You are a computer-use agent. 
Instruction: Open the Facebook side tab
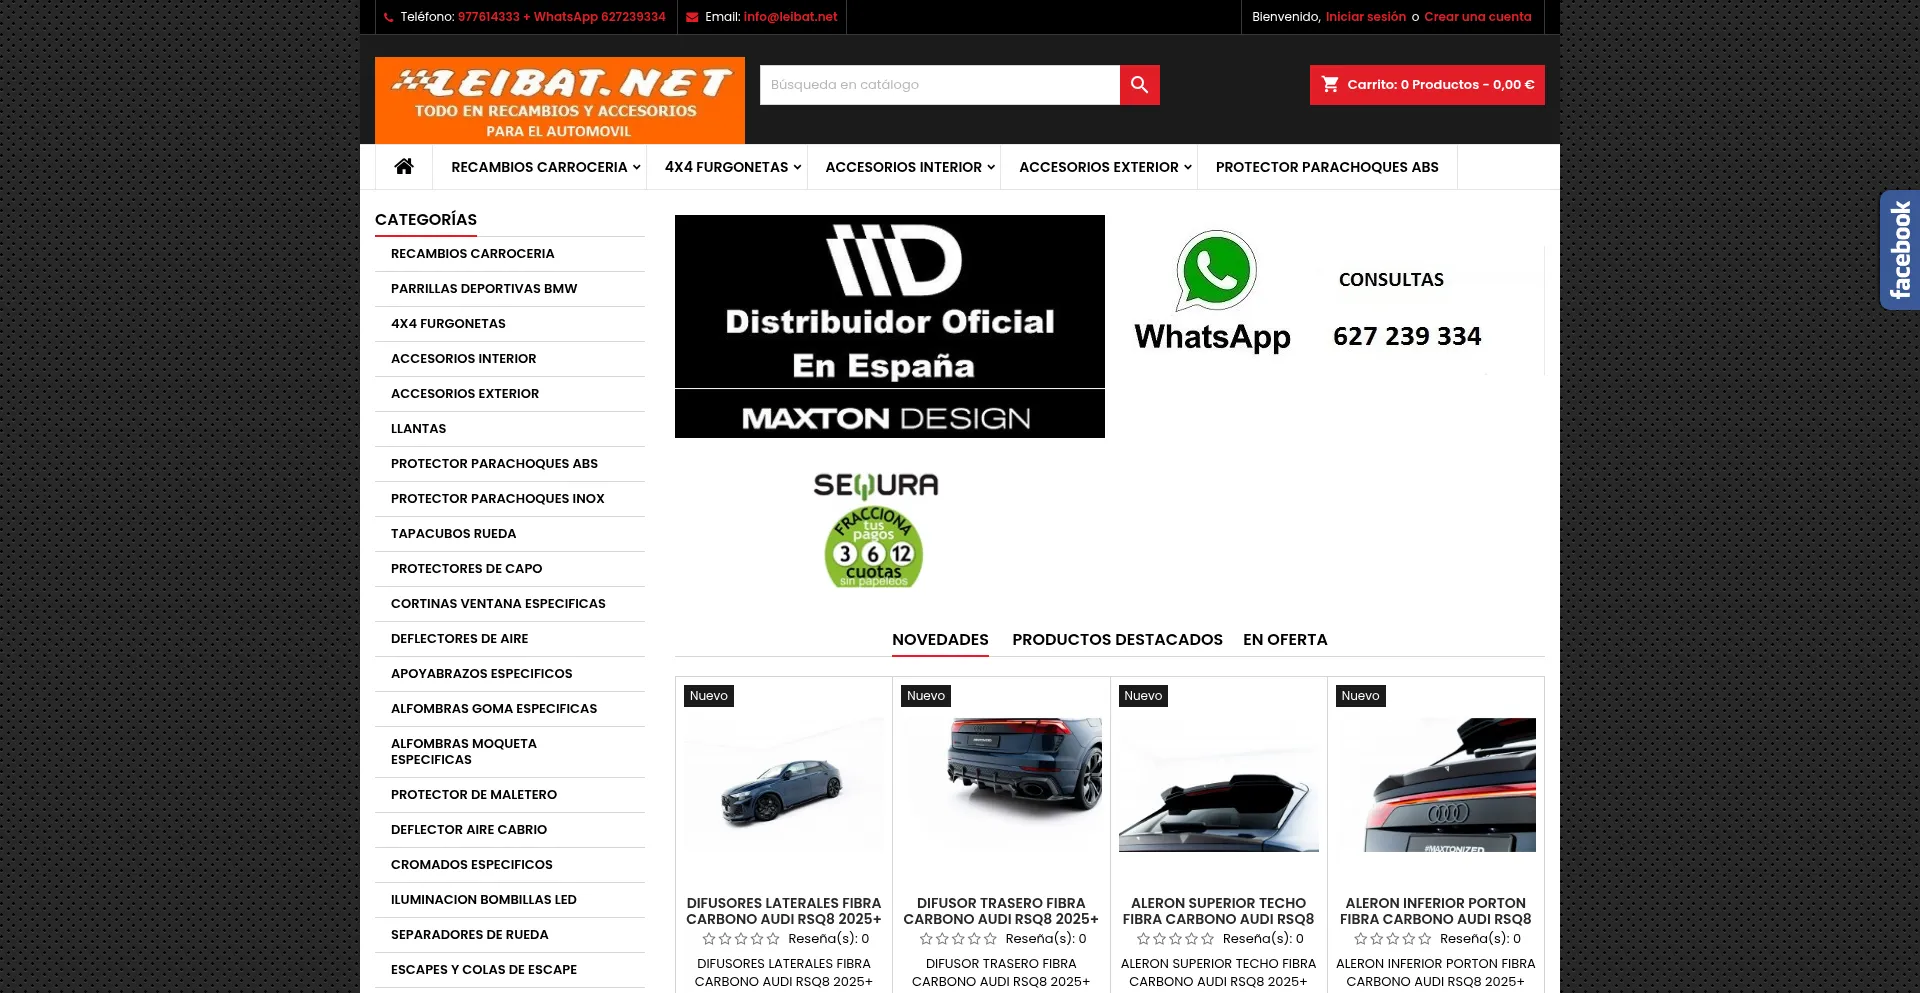pos(1899,250)
